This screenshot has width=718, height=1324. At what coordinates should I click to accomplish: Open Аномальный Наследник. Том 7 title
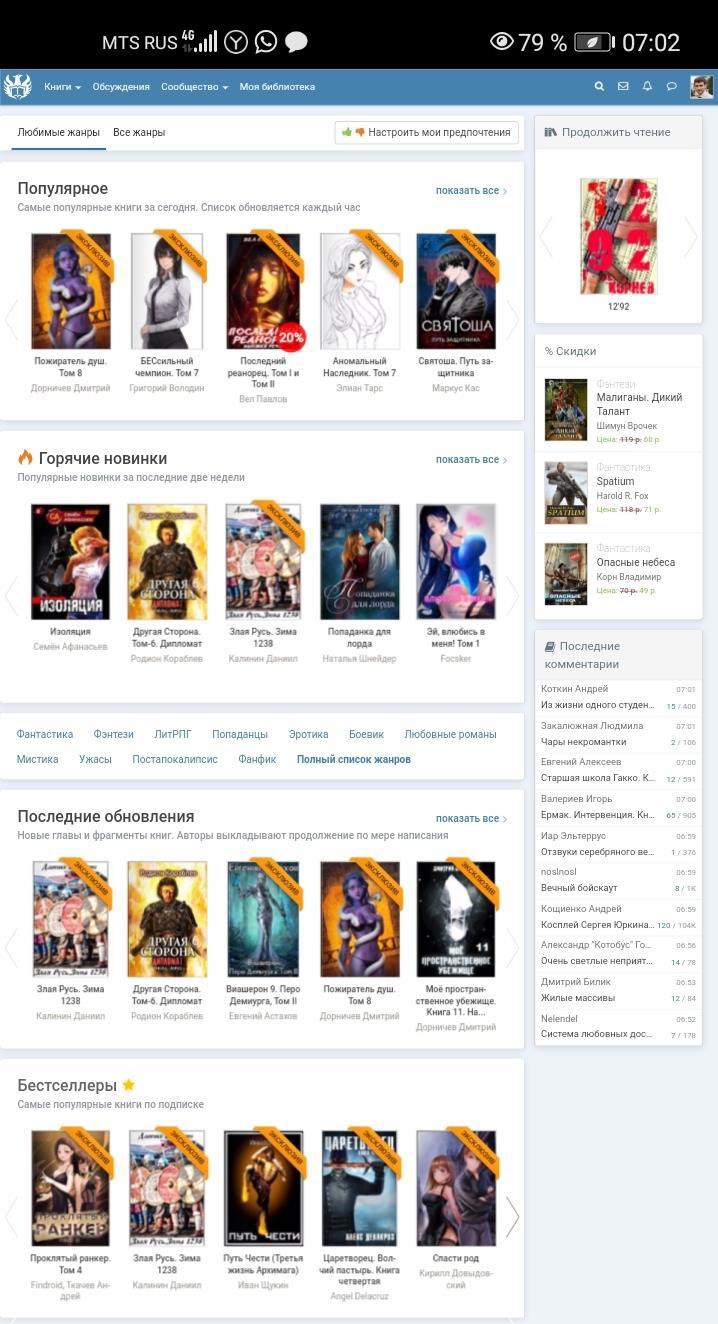coord(358,367)
